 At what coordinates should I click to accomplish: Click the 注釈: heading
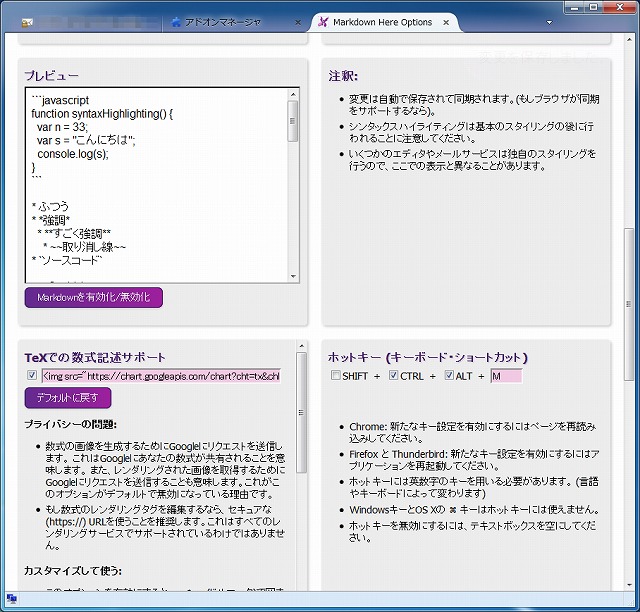tap(343, 76)
